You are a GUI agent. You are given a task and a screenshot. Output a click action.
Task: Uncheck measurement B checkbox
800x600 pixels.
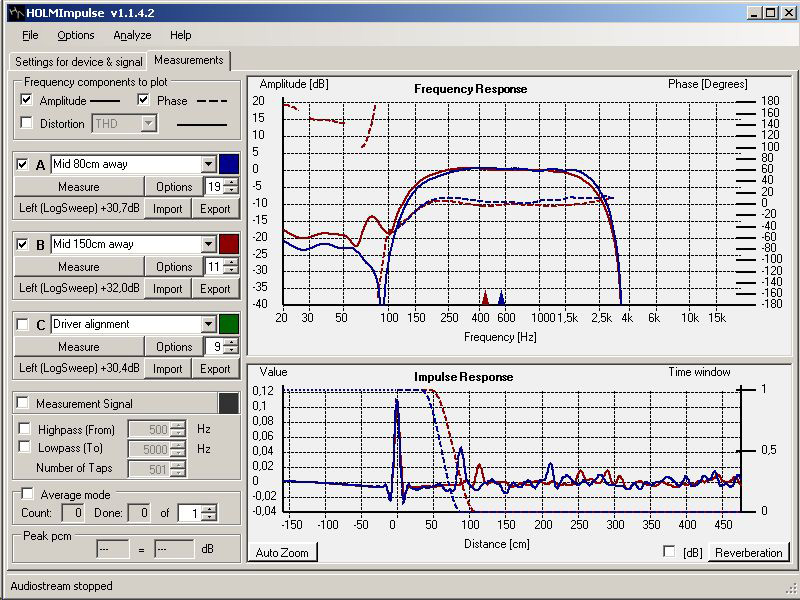(x=22, y=244)
